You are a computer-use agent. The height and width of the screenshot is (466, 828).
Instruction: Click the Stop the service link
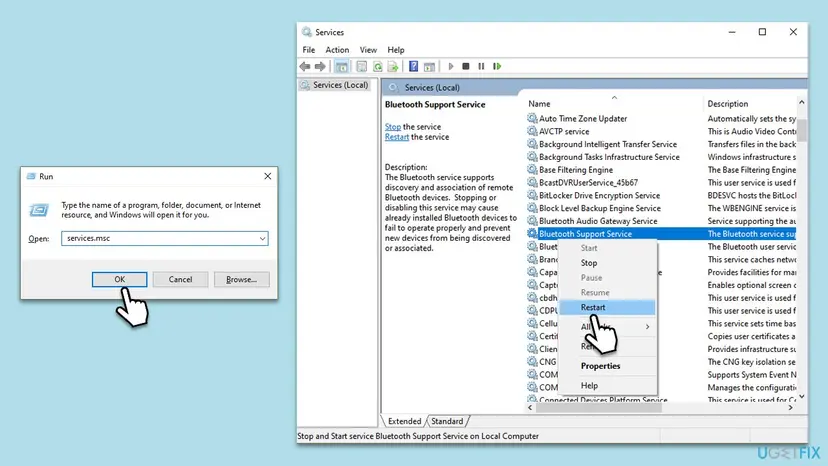pos(393,127)
